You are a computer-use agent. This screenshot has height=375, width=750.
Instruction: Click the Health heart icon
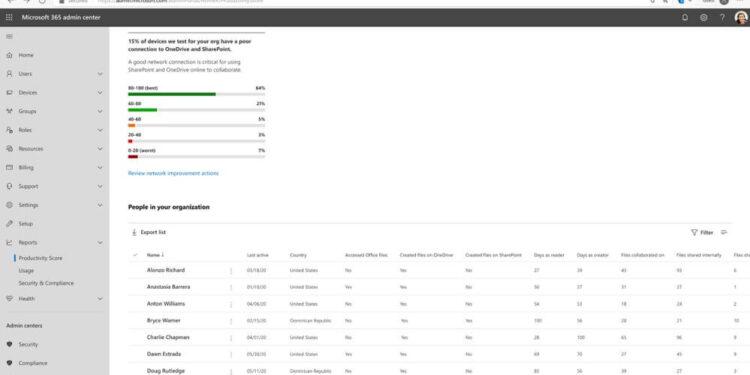9,298
